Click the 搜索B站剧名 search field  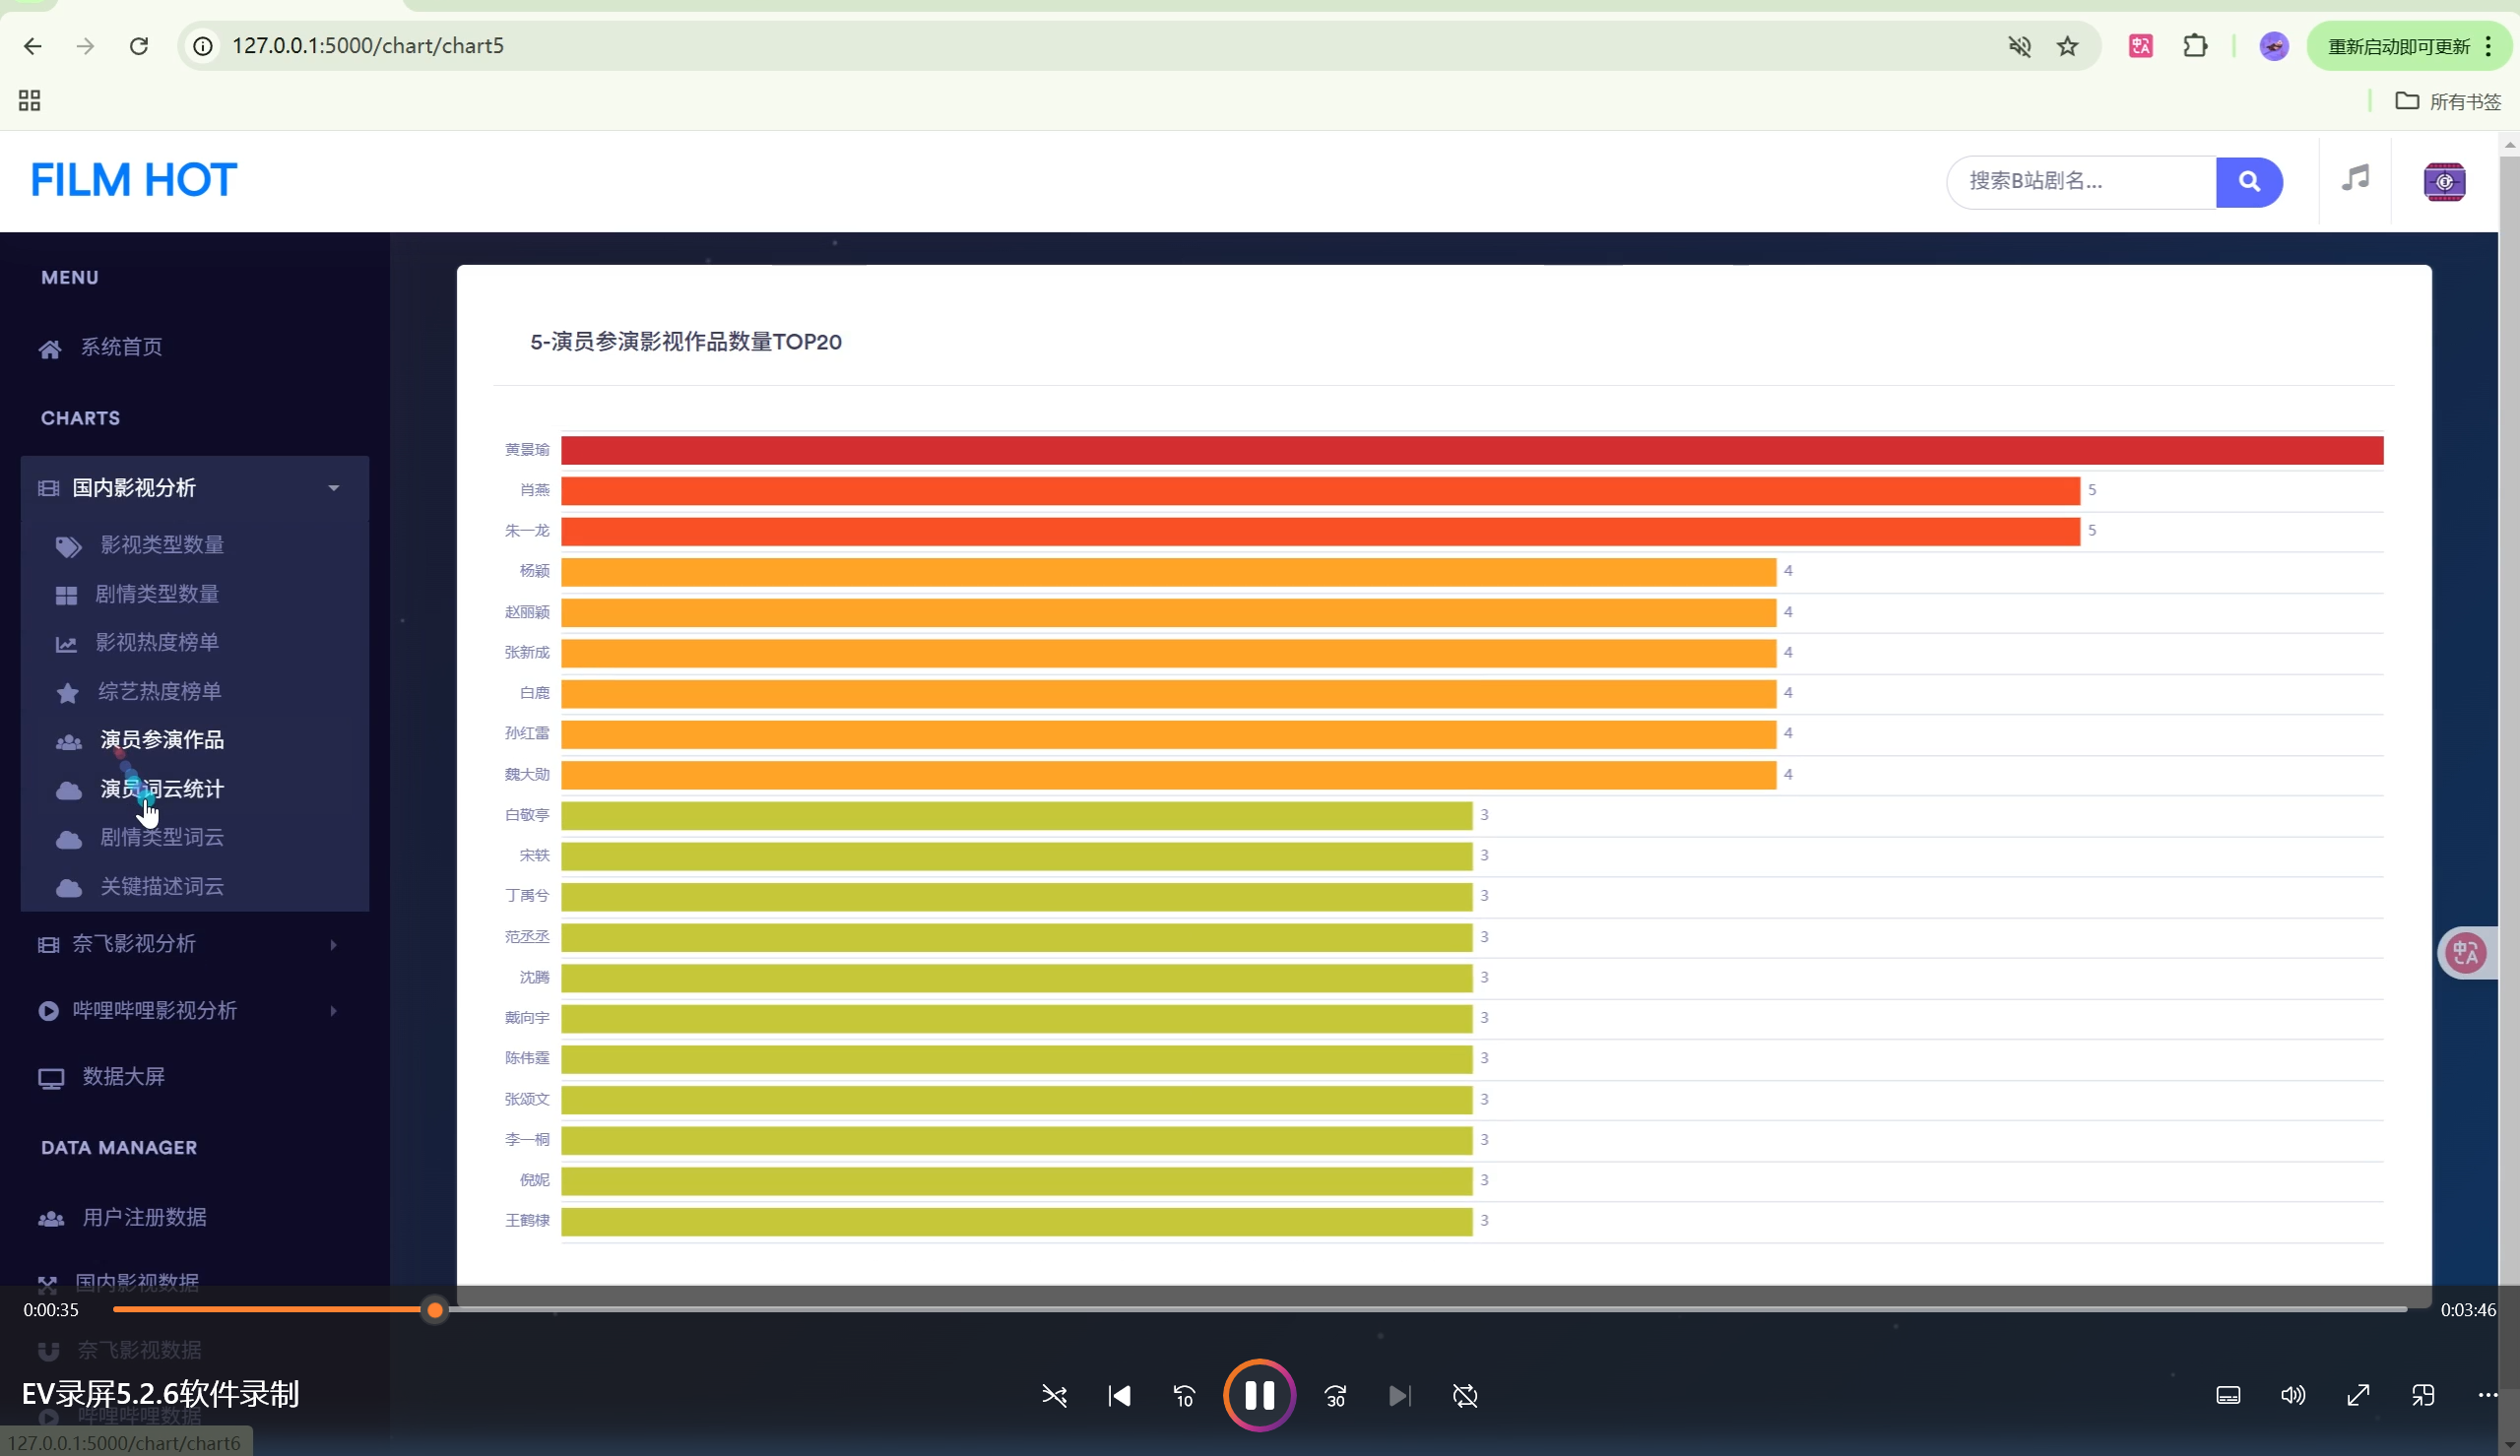tap(2080, 182)
